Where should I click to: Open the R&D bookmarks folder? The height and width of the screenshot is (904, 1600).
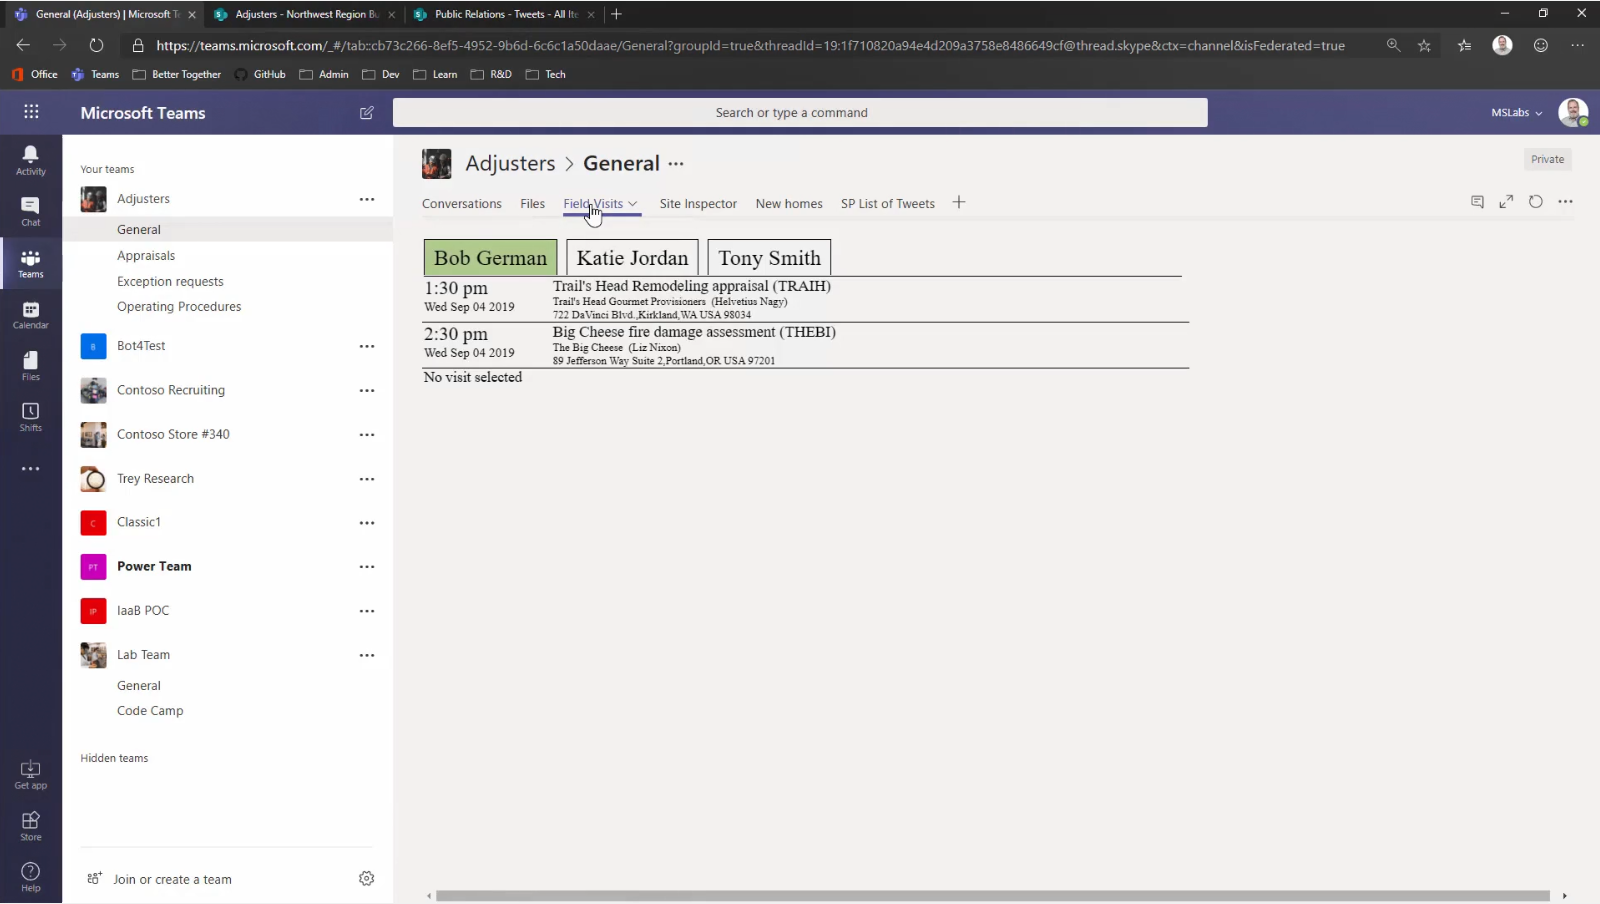pos(491,74)
